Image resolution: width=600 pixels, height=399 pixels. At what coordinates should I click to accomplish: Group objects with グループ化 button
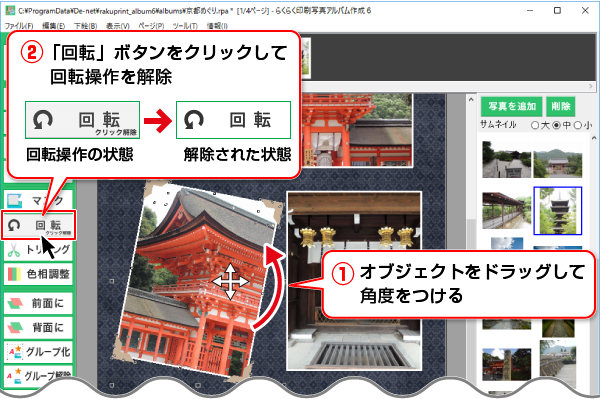(38, 352)
